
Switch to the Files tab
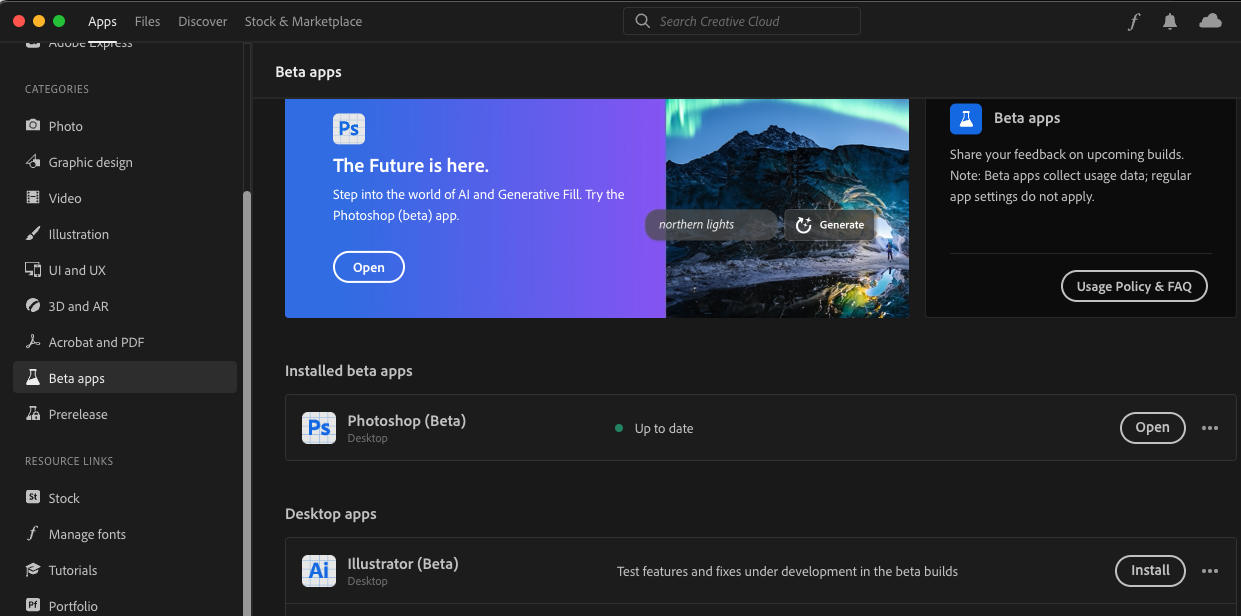(147, 20)
